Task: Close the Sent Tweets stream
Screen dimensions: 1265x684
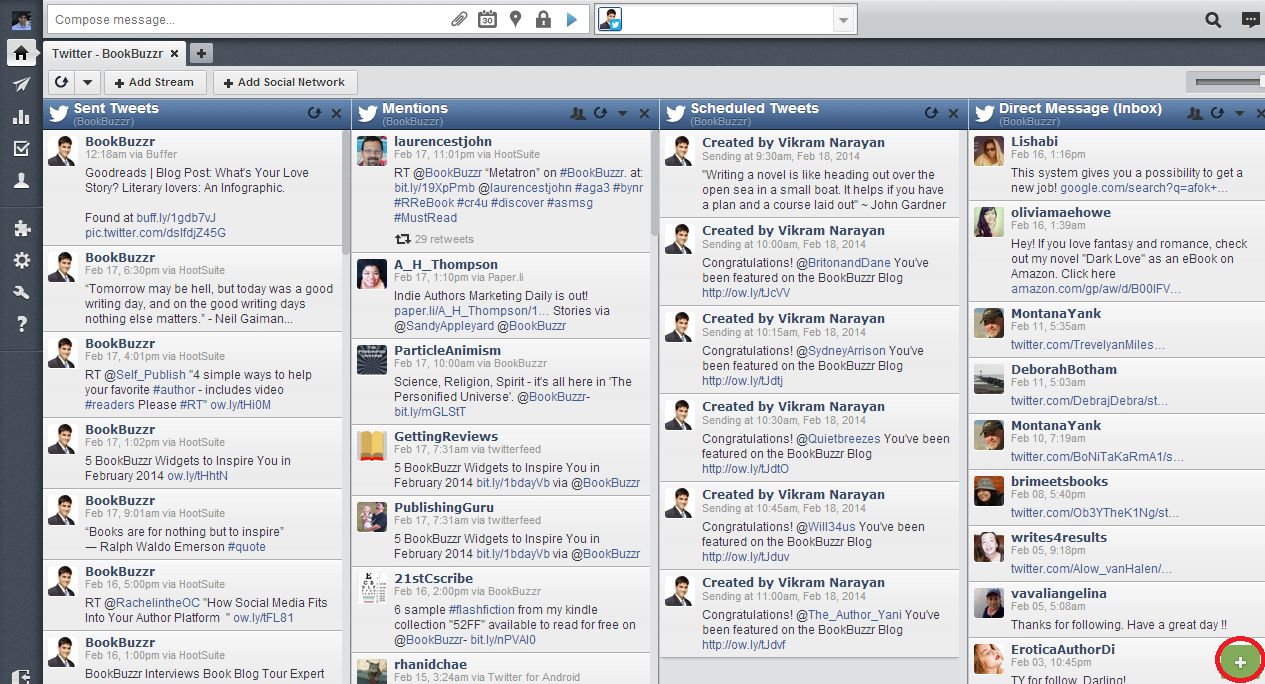Action: coord(336,114)
